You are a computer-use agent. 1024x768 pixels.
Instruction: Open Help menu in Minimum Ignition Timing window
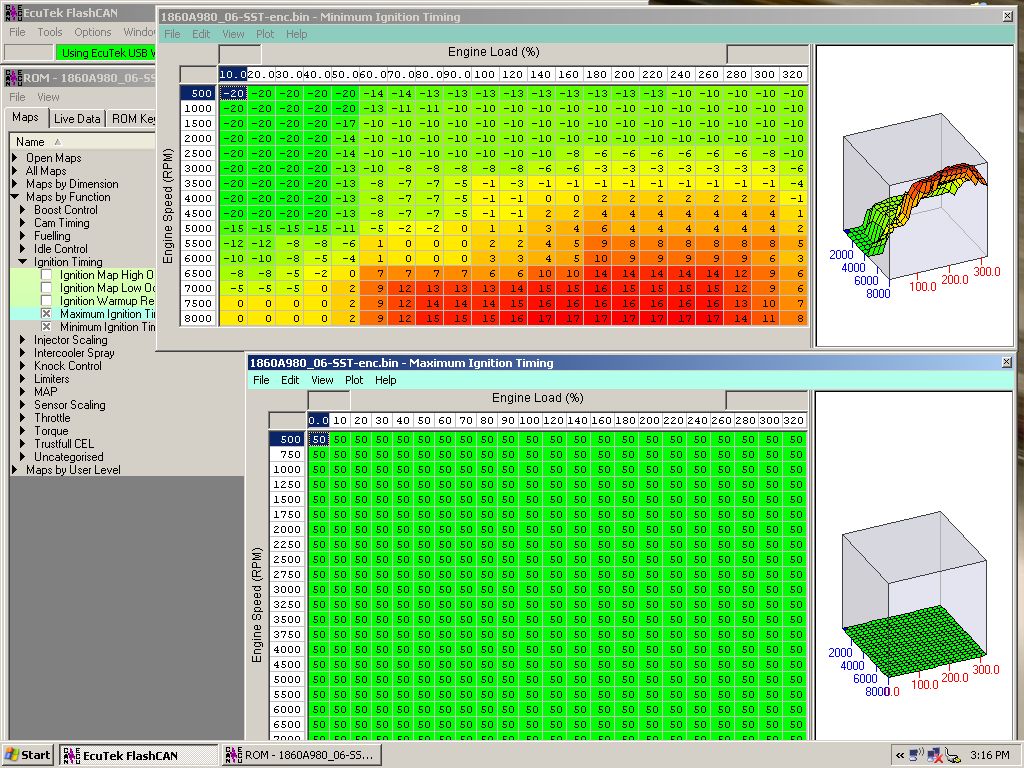coord(296,34)
